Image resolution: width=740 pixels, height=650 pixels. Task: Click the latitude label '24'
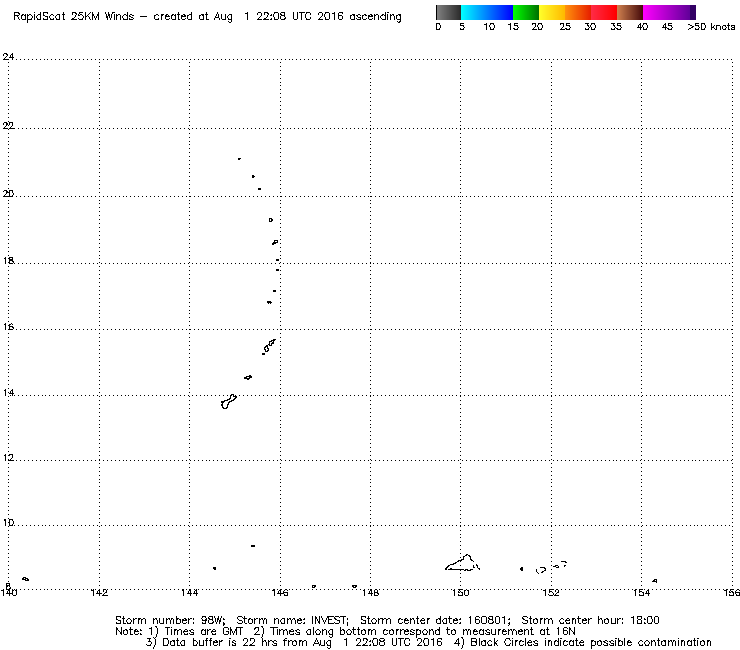tap(8, 57)
